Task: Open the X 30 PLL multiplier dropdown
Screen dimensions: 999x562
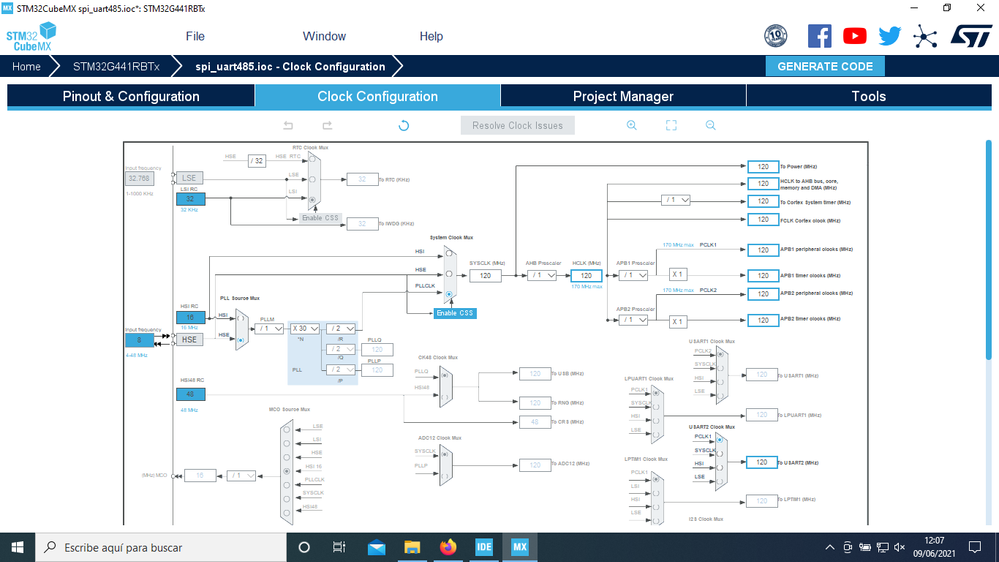Action: click(x=305, y=329)
